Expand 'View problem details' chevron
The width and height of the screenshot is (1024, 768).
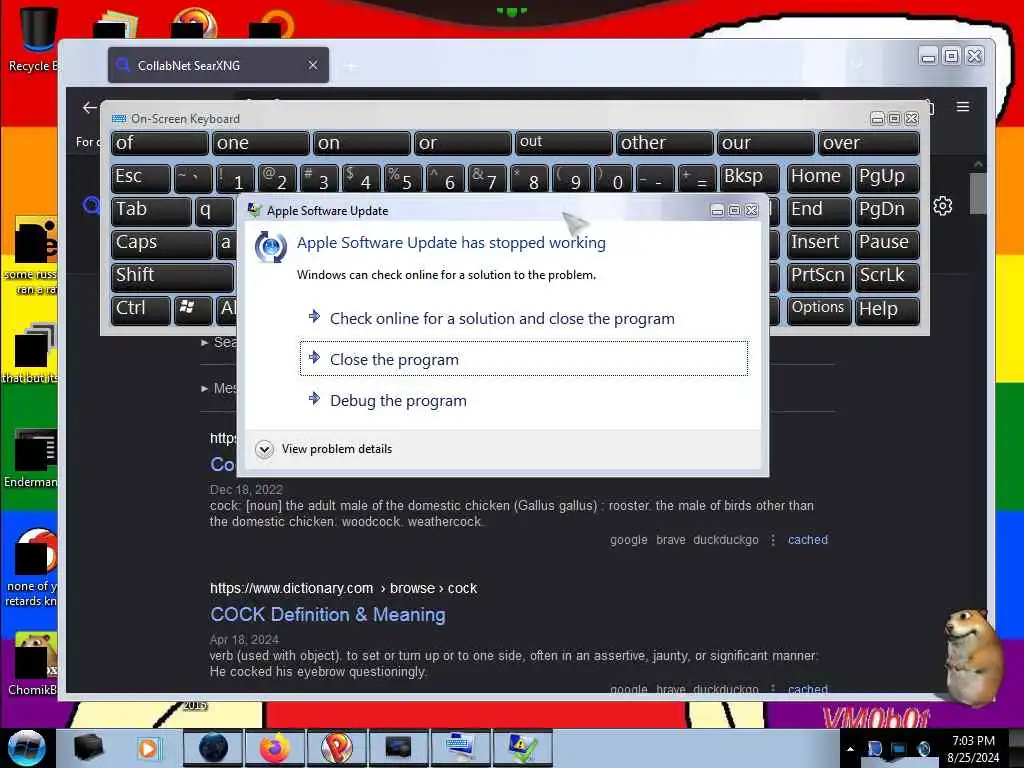pos(264,449)
